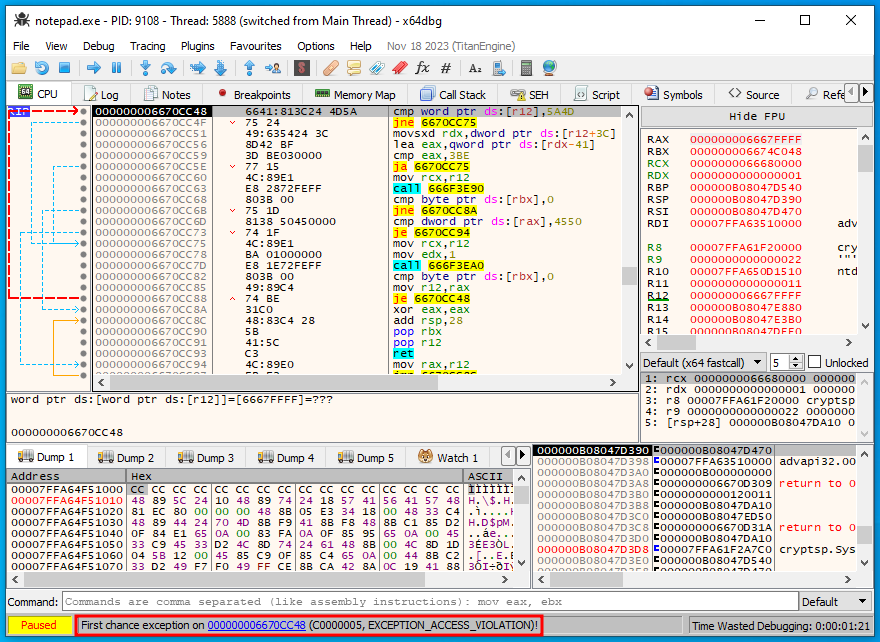Image resolution: width=880 pixels, height=642 pixels.
Task: Enable the Unlocked checkbox
Action: click(815, 362)
